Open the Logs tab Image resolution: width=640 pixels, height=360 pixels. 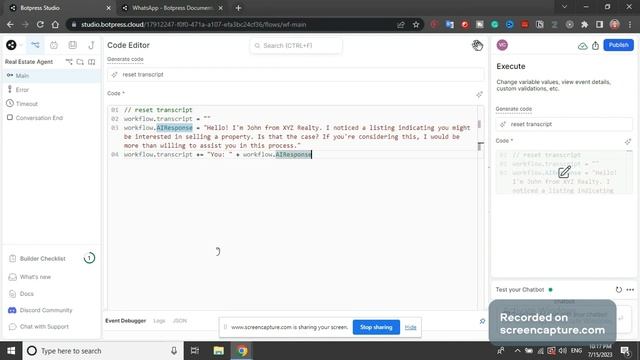tap(159, 321)
